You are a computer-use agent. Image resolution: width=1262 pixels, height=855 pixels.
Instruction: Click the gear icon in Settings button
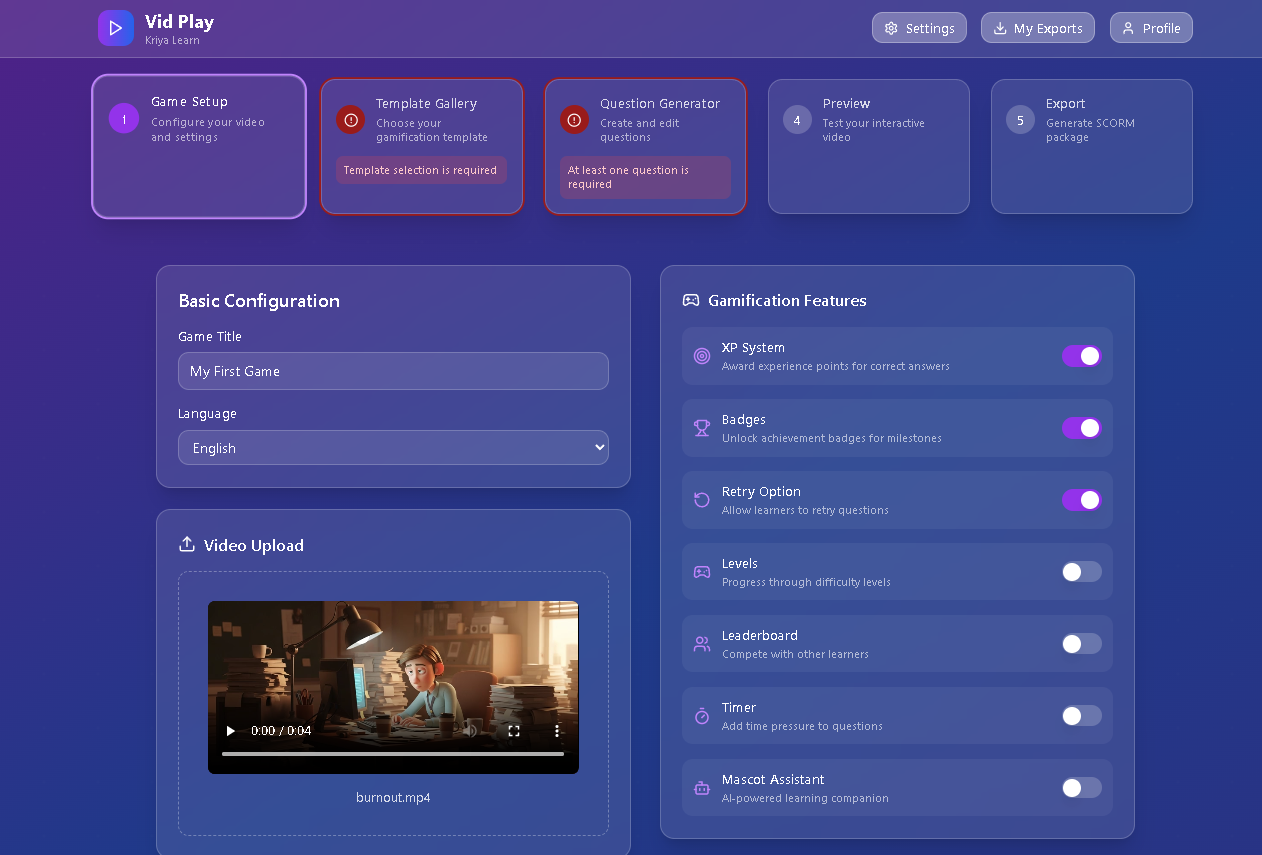891,28
